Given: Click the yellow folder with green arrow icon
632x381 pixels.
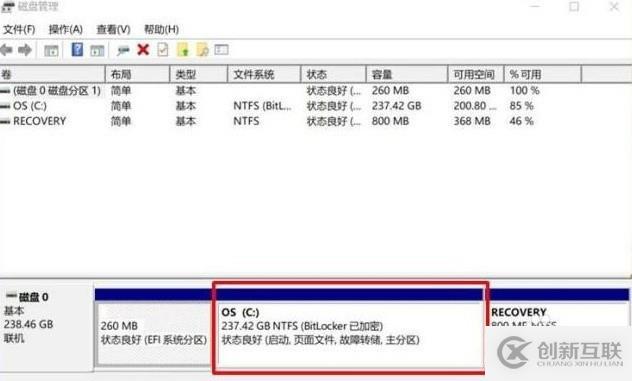Looking at the screenshot, I should tap(183, 50).
